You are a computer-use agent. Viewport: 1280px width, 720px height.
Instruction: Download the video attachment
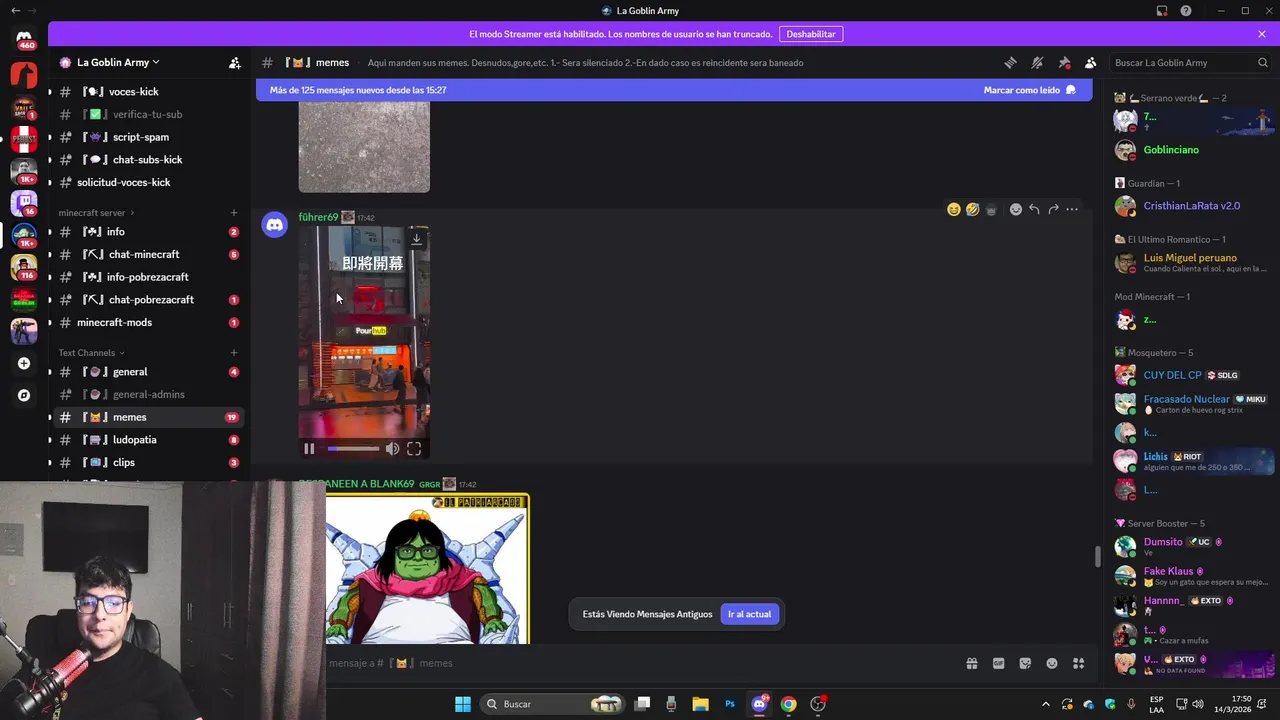[416, 239]
